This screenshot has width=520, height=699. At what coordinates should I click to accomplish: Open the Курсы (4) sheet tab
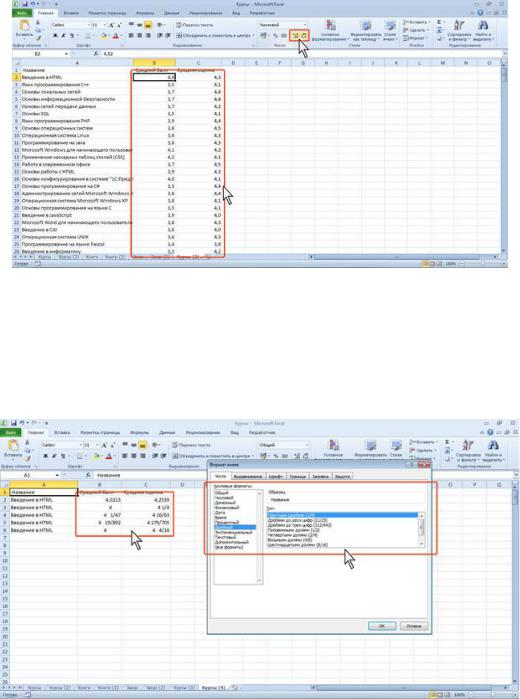pos(213,688)
